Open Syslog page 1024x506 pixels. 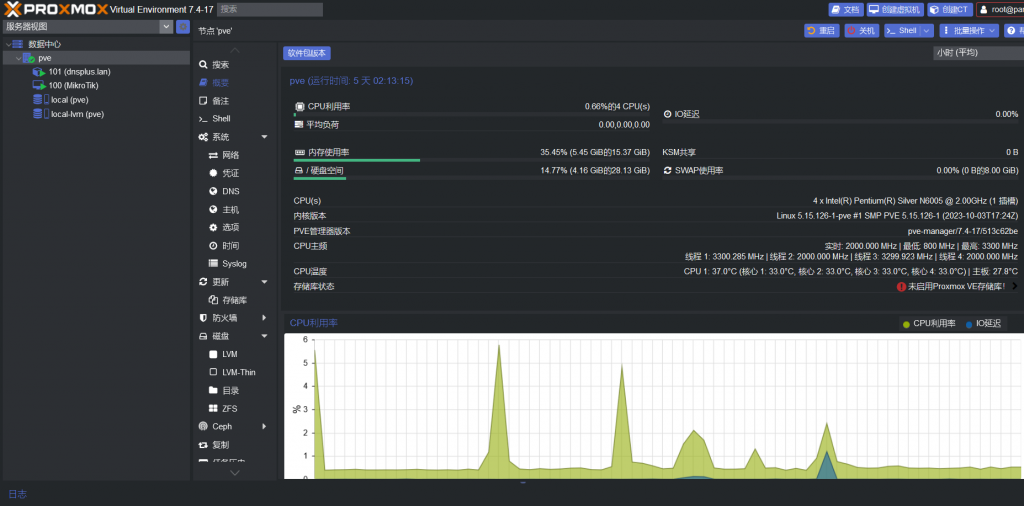(x=234, y=264)
